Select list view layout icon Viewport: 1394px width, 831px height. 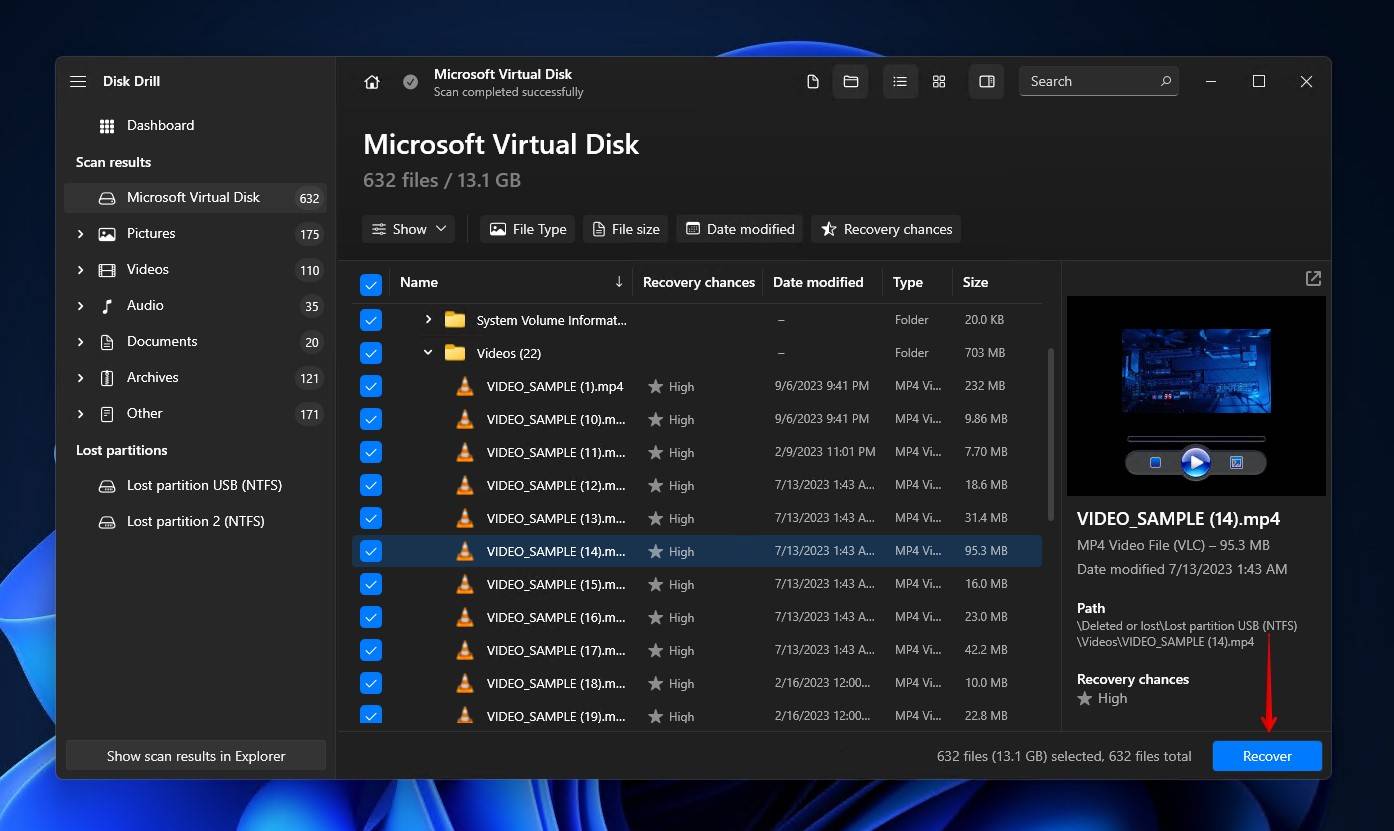point(900,82)
